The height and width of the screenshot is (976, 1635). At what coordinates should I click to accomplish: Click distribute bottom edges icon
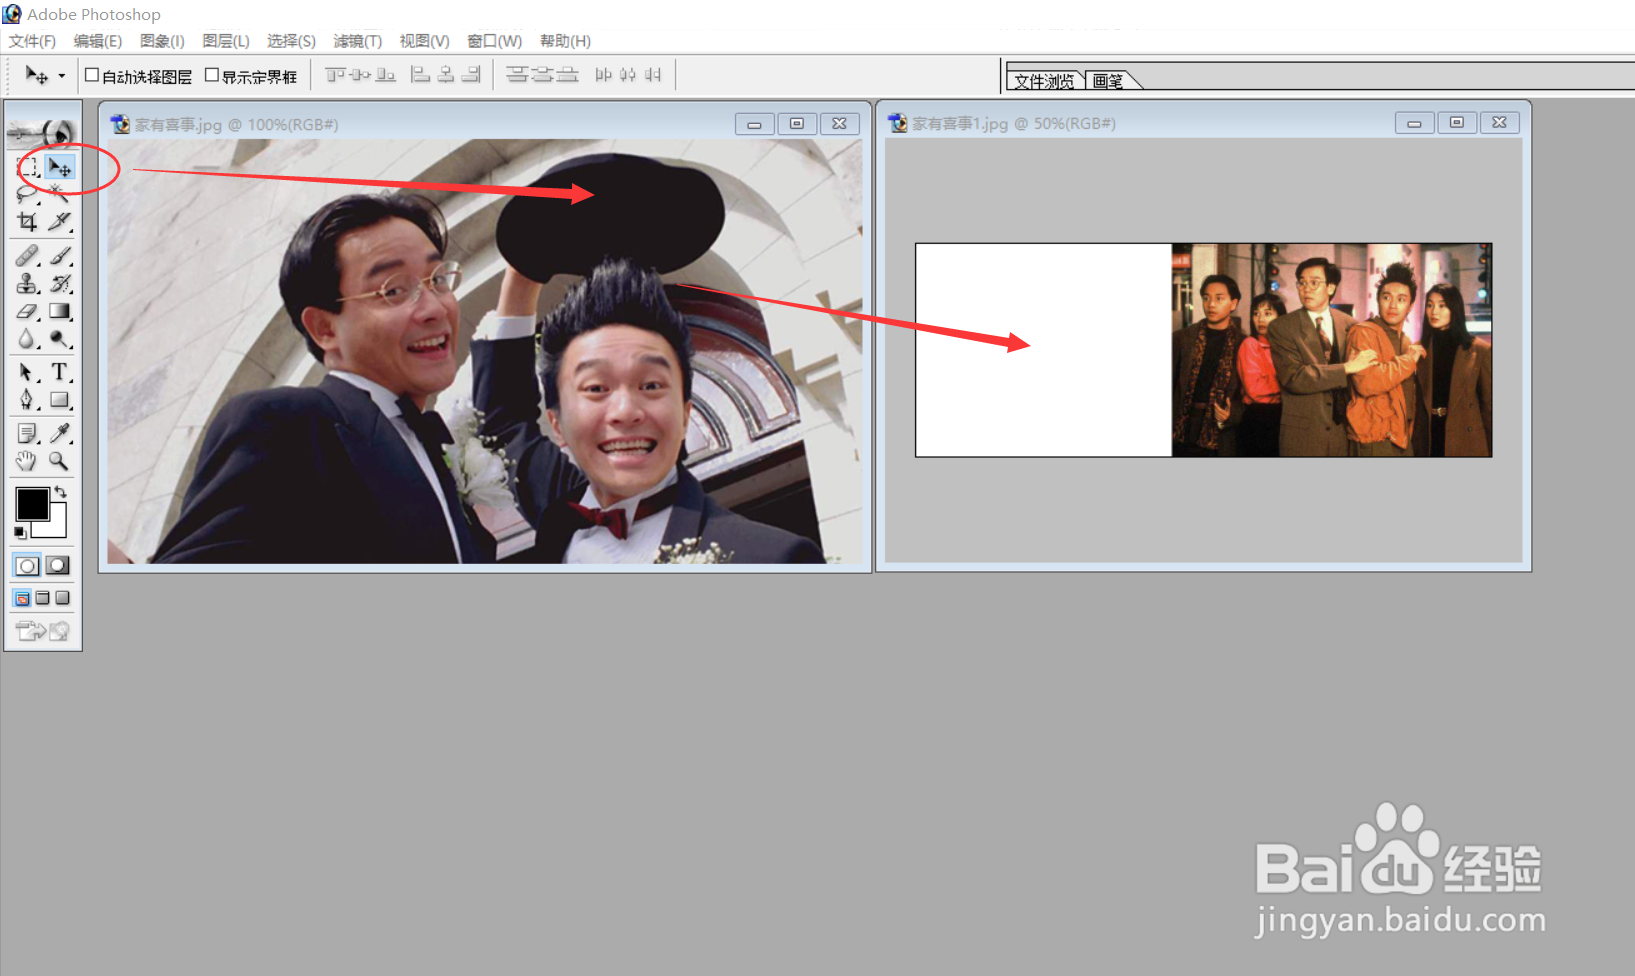567,75
